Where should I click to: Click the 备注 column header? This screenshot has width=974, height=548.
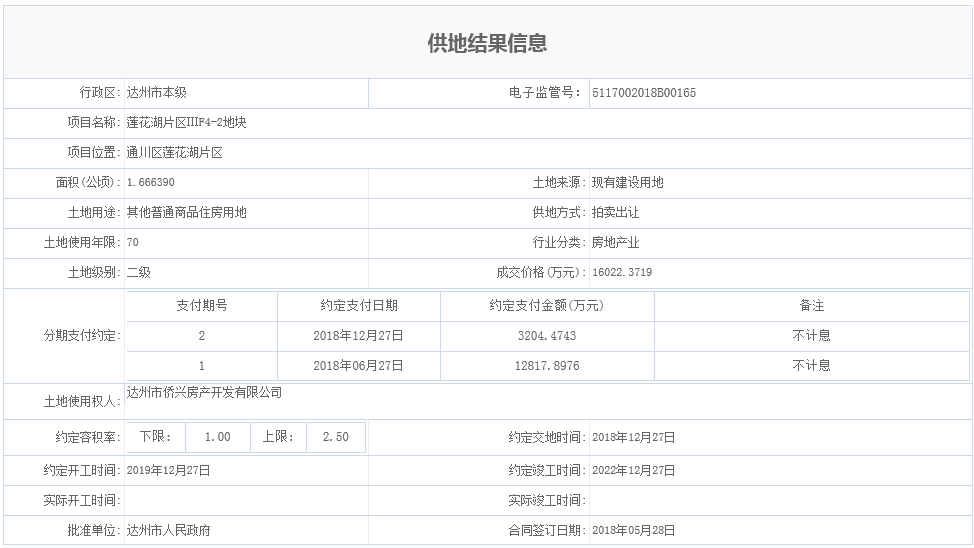coord(811,305)
